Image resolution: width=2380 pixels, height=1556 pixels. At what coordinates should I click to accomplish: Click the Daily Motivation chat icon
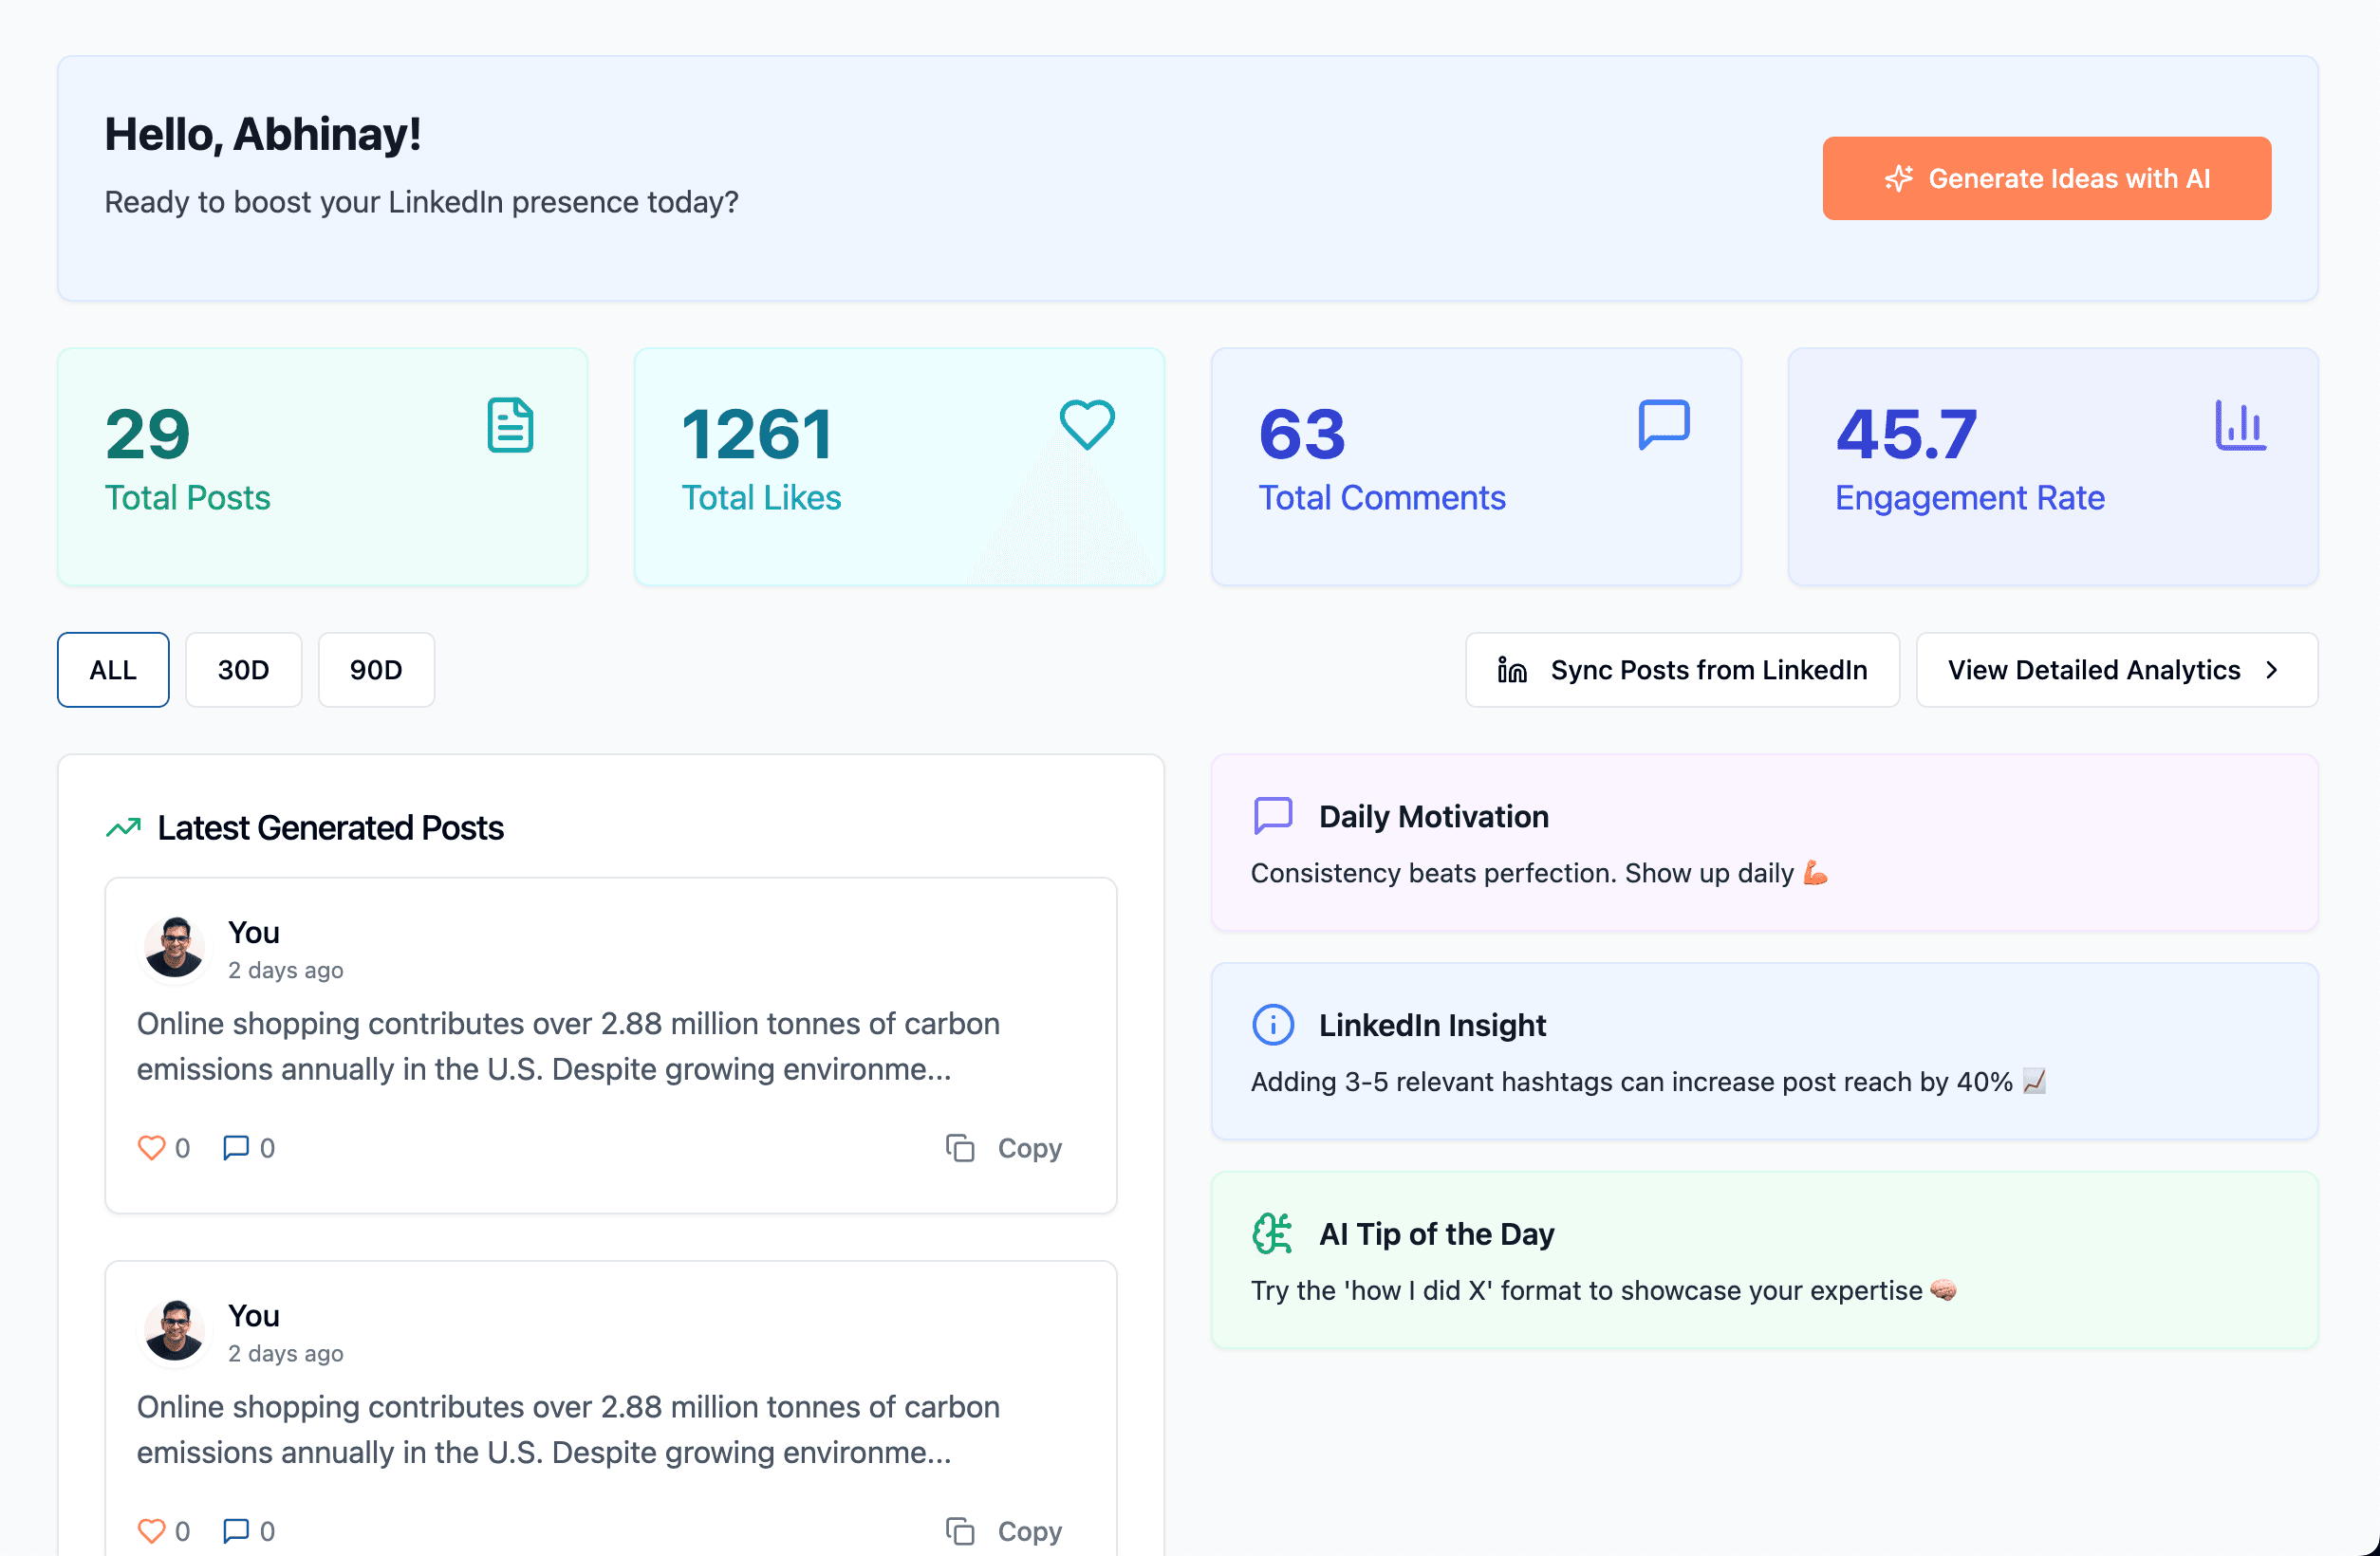[x=1273, y=816]
